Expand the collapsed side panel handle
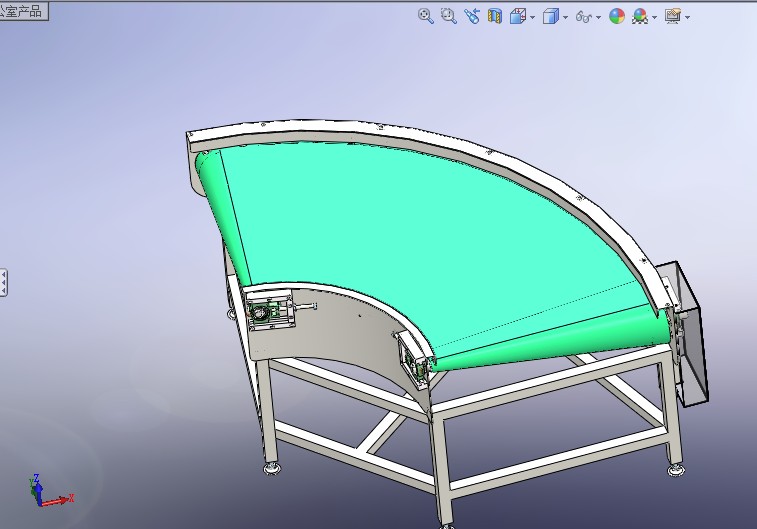757x529 pixels. click(3, 282)
